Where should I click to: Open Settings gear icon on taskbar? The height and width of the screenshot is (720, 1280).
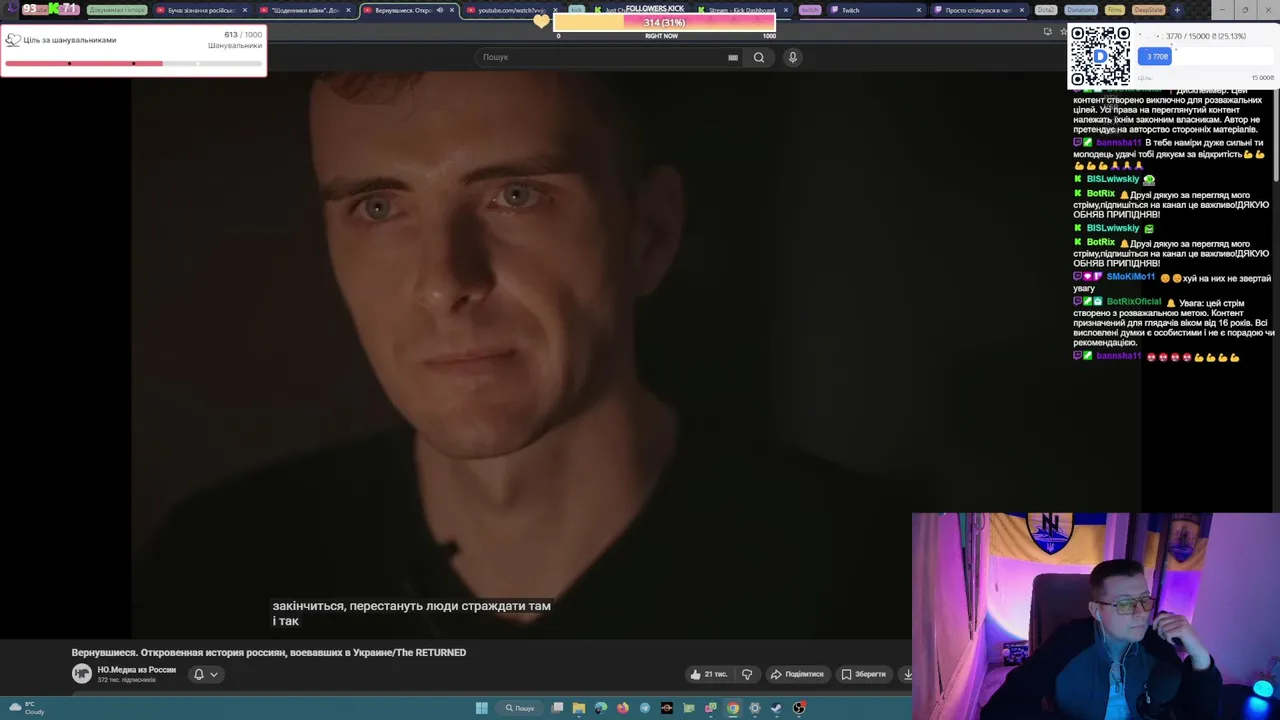pyautogui.click(x=755, y=708)
